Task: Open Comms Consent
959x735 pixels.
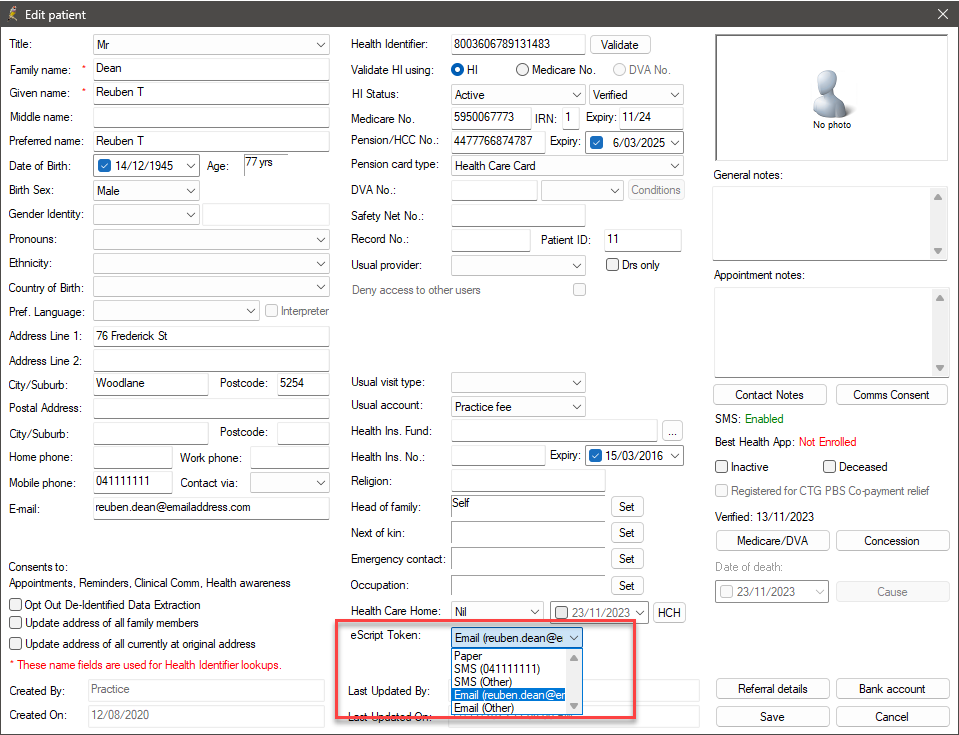Action: click(891, 395)
